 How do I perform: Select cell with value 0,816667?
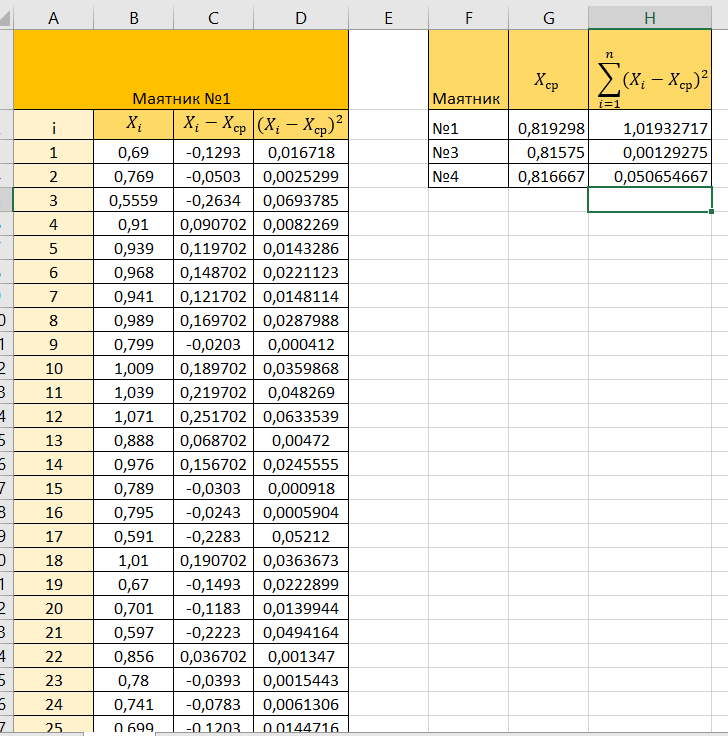[x=548, y=176]
